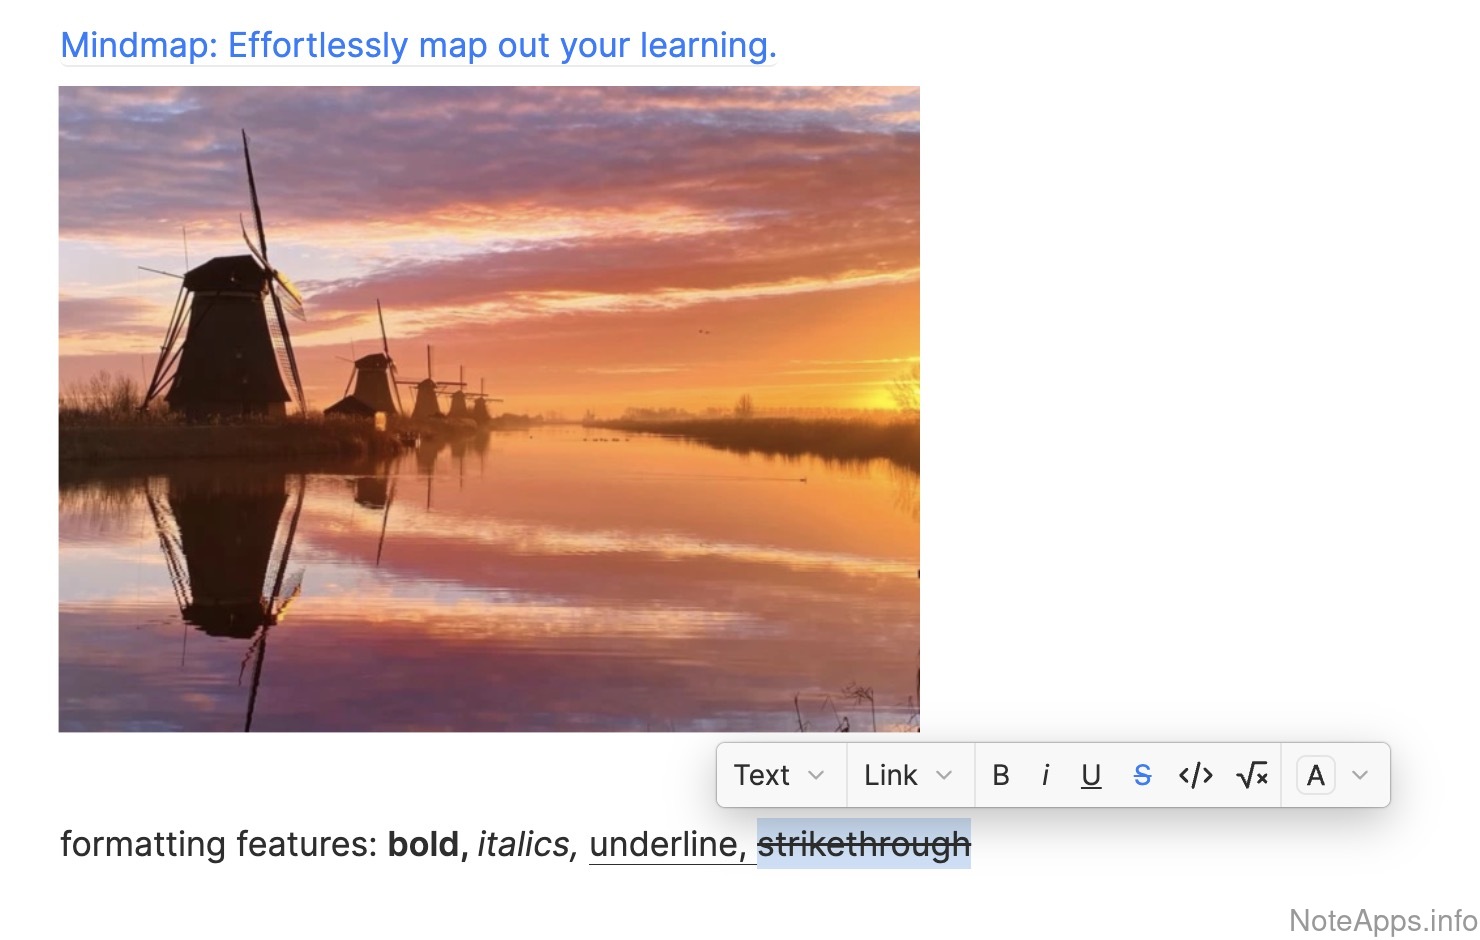Screen dimensions: 1480x940
Task: Open the Mindmap: Effortlessly map out link
Action: point(418,45)
